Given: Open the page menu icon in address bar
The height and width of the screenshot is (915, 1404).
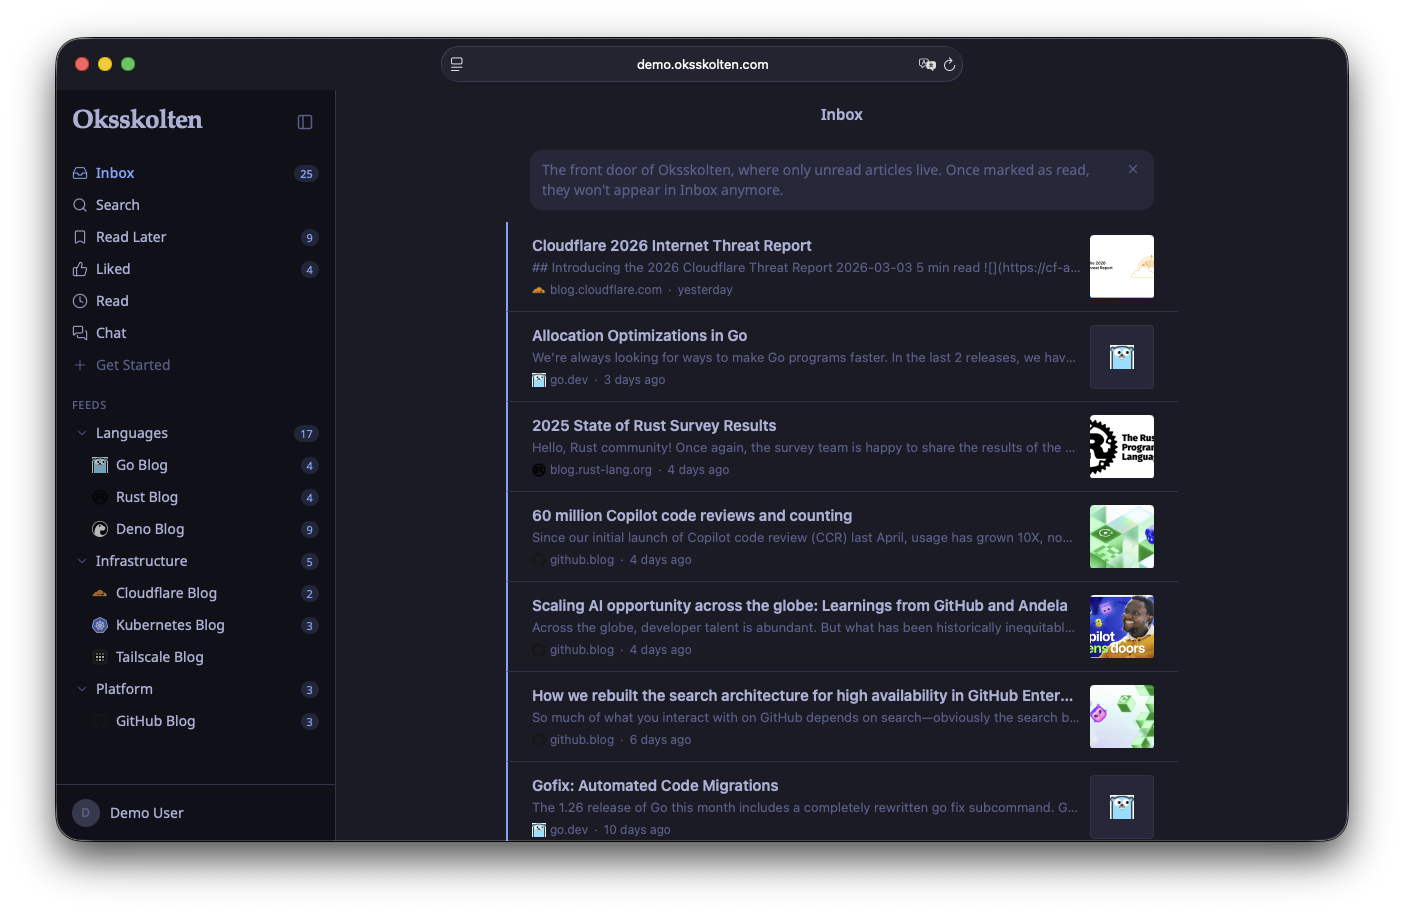Looking at the screenshot, I should coord(457,65).
